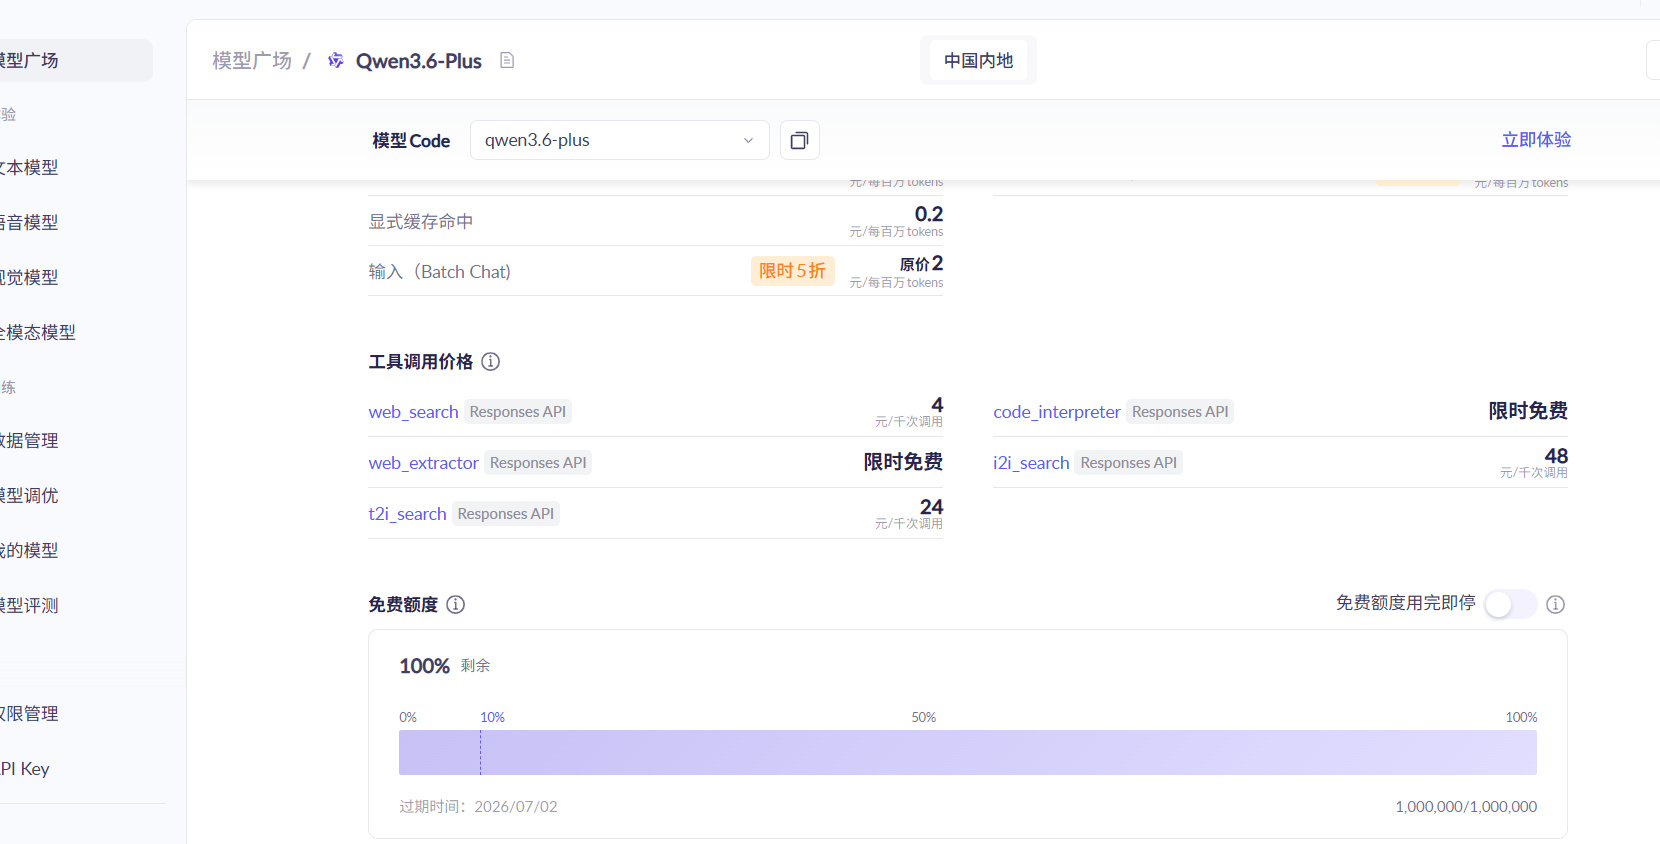Click the 10% marker on the quota bar
Image resolution: width=1660 pixels, height=844 pixels.
tap(492, 718)
